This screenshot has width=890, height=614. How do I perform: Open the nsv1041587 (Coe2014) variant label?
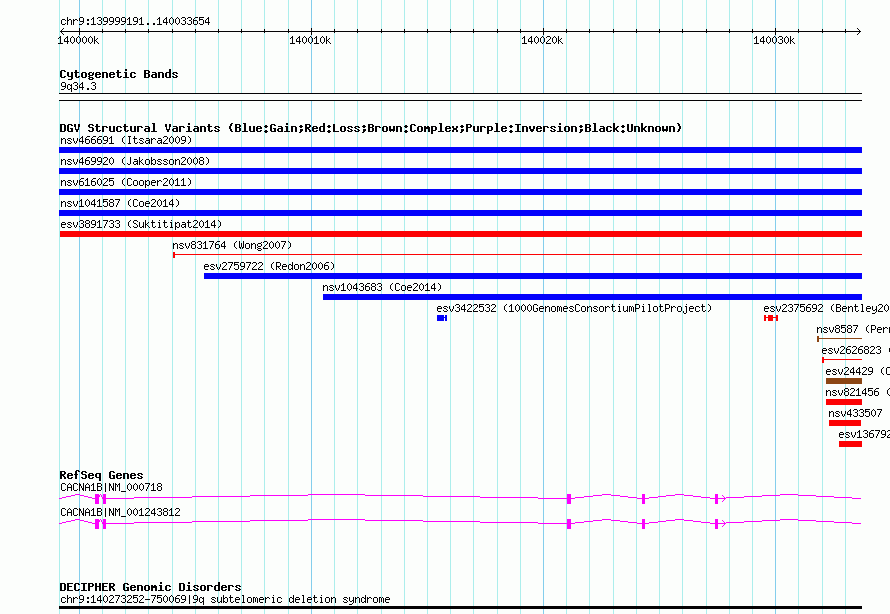(120, 203)
